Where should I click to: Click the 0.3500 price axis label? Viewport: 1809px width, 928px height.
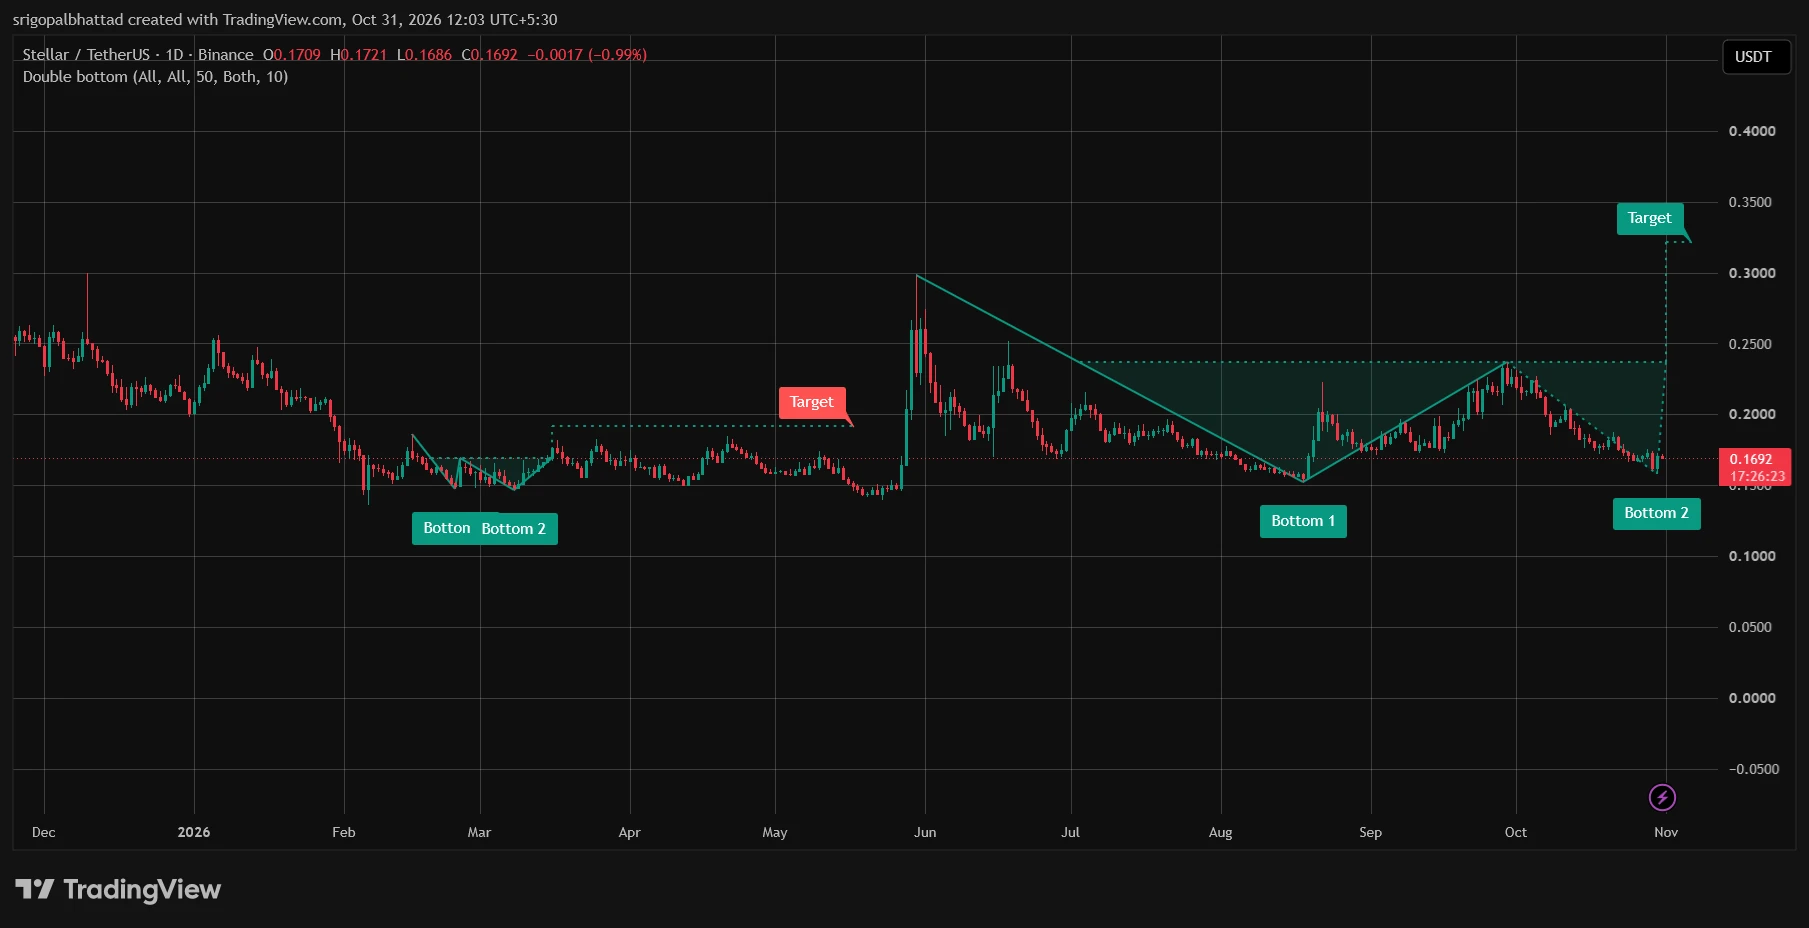tap(1750, 202)
